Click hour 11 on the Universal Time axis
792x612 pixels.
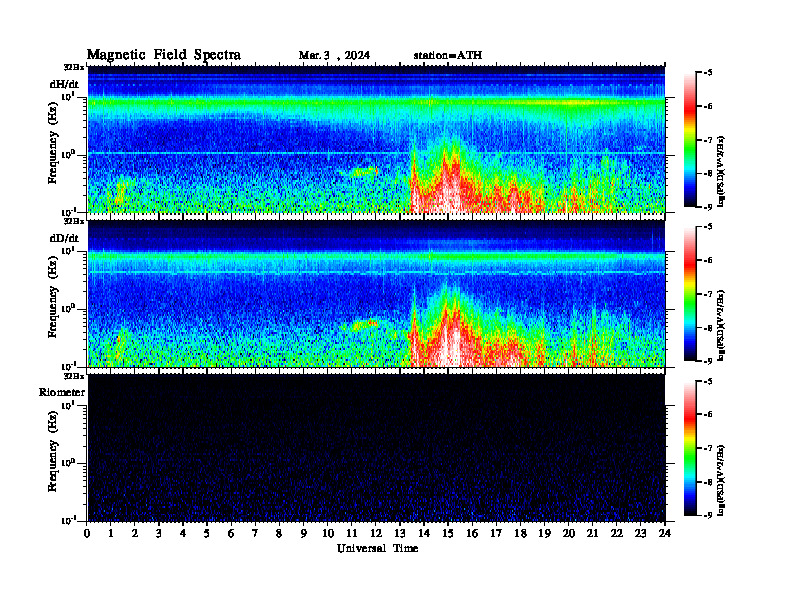(x=352, y=533)
